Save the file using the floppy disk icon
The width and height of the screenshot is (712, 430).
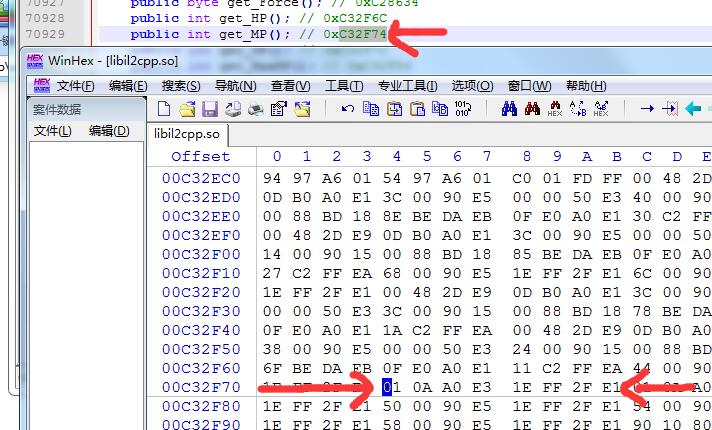[210, 109]
